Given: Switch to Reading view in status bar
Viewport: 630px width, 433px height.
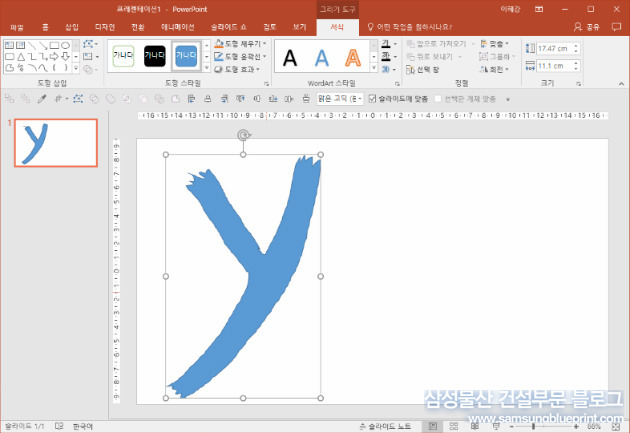Looking at the screenshot, I should point(475,426).
